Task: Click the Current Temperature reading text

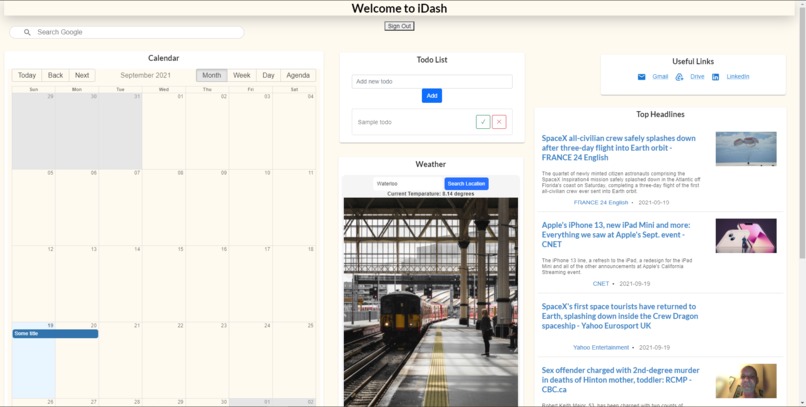Action: (x=430, y=194)
